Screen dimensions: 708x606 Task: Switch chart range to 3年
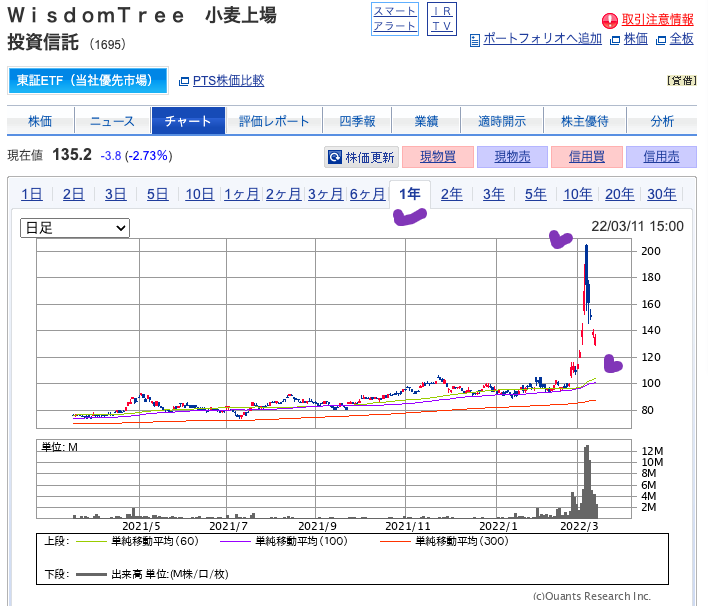(x=494, y=194)
